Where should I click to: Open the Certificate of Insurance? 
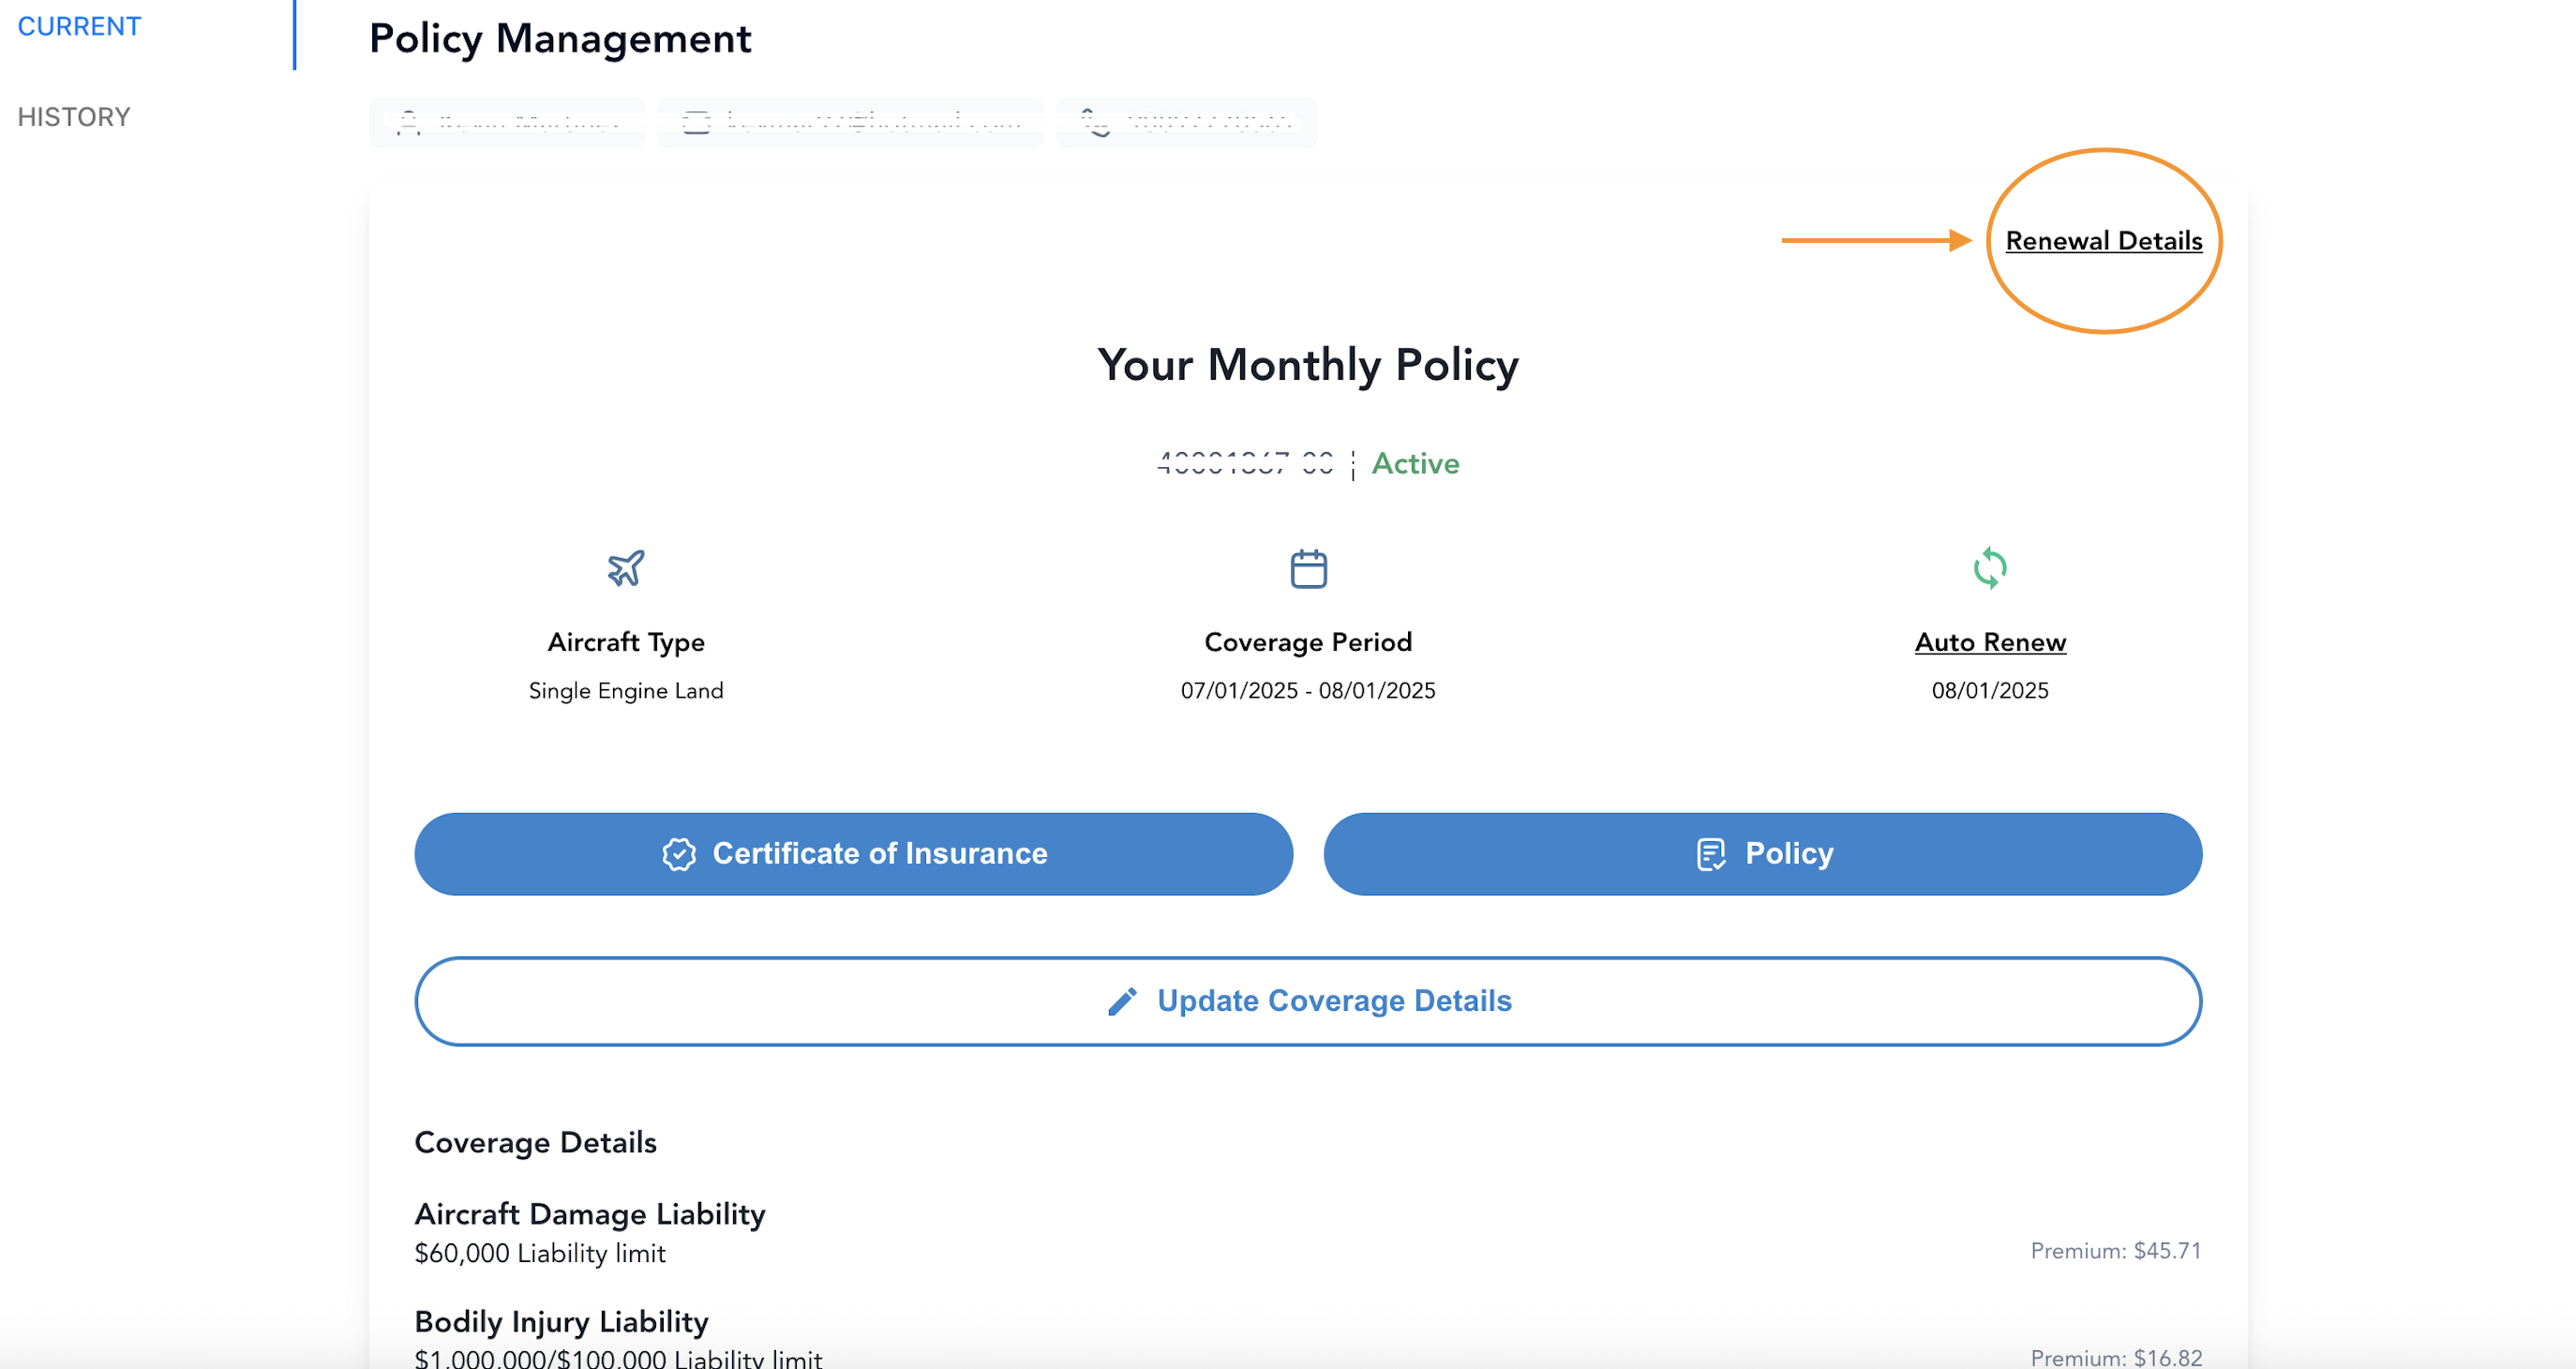853,854
